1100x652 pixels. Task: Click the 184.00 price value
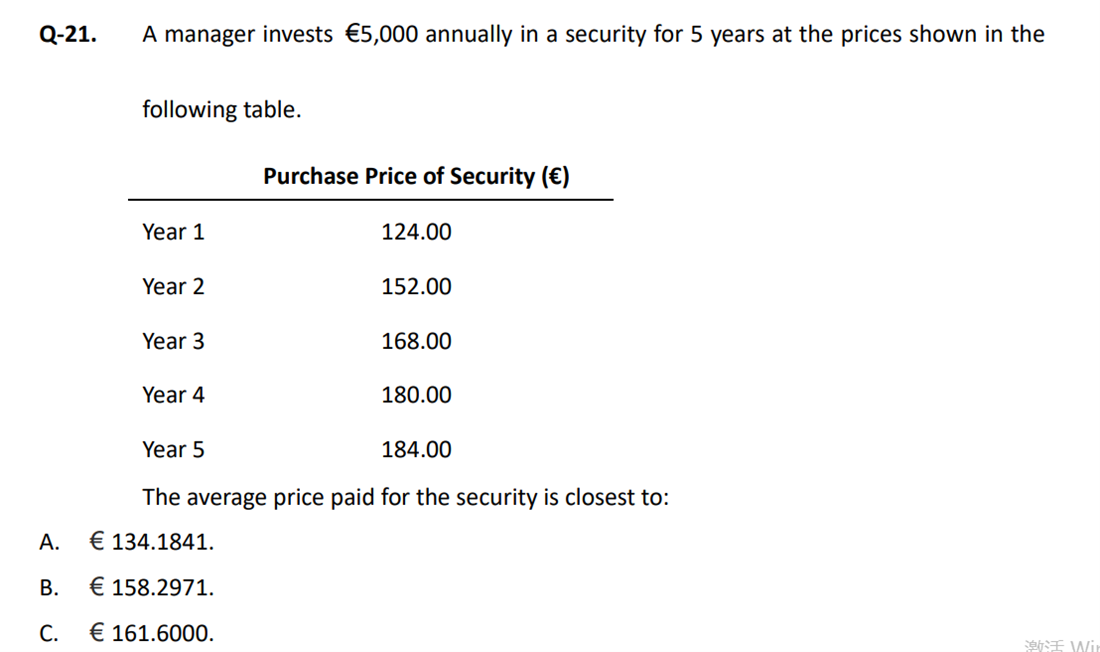[x=416, y=449]
